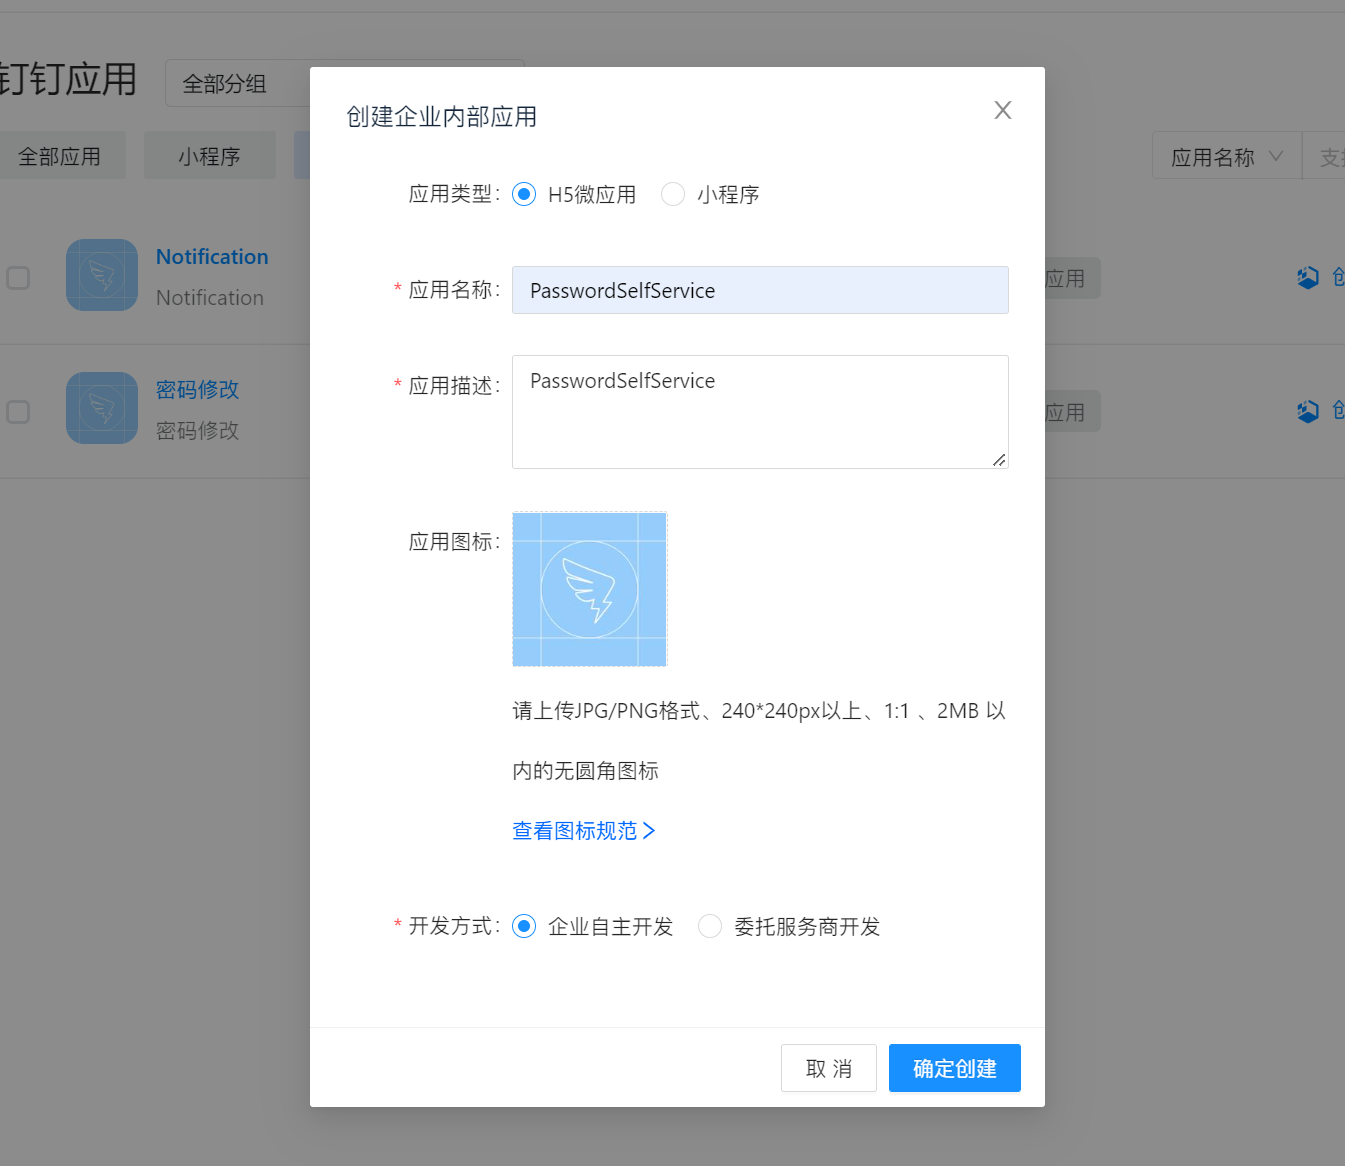Click the app icon upload thumbnail
This screenshot has width=1345, height=1166.
pos(589,589)
